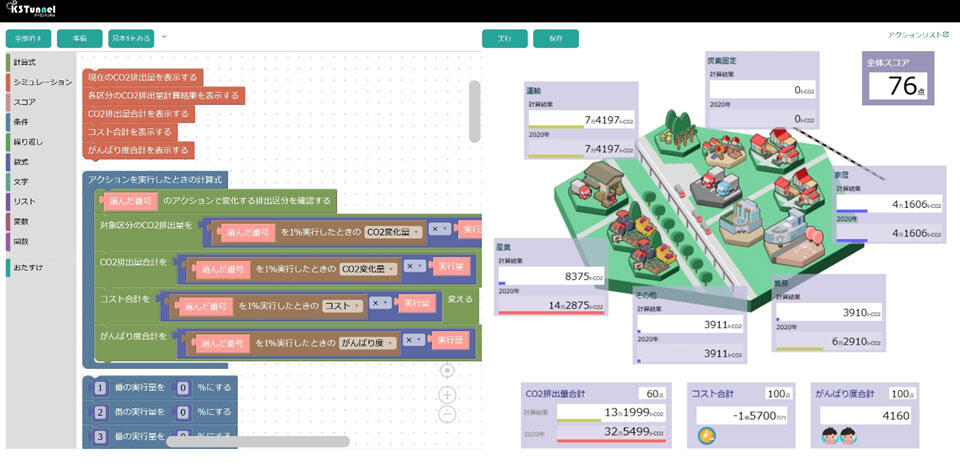Viewport: 960px width, 468px height.
Task: Open the 繰り返し block category
Action: [28, 142]
